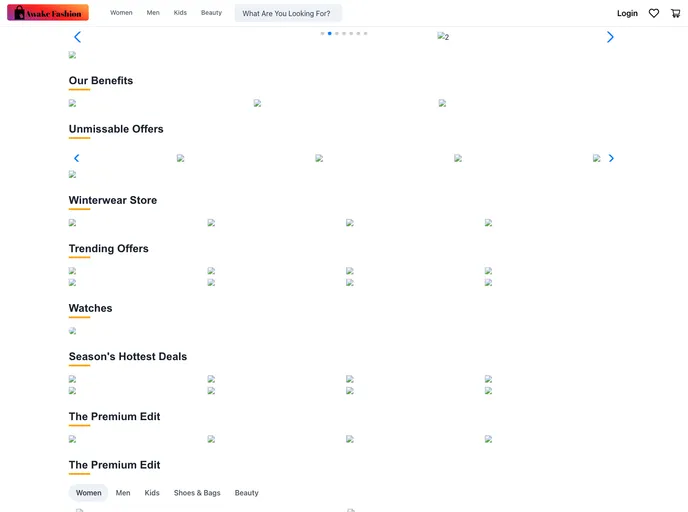The width and height of the screenshot is (688, 512).
Task: Select the Kids tab in Premium Edit
Action: click(152, 493)
